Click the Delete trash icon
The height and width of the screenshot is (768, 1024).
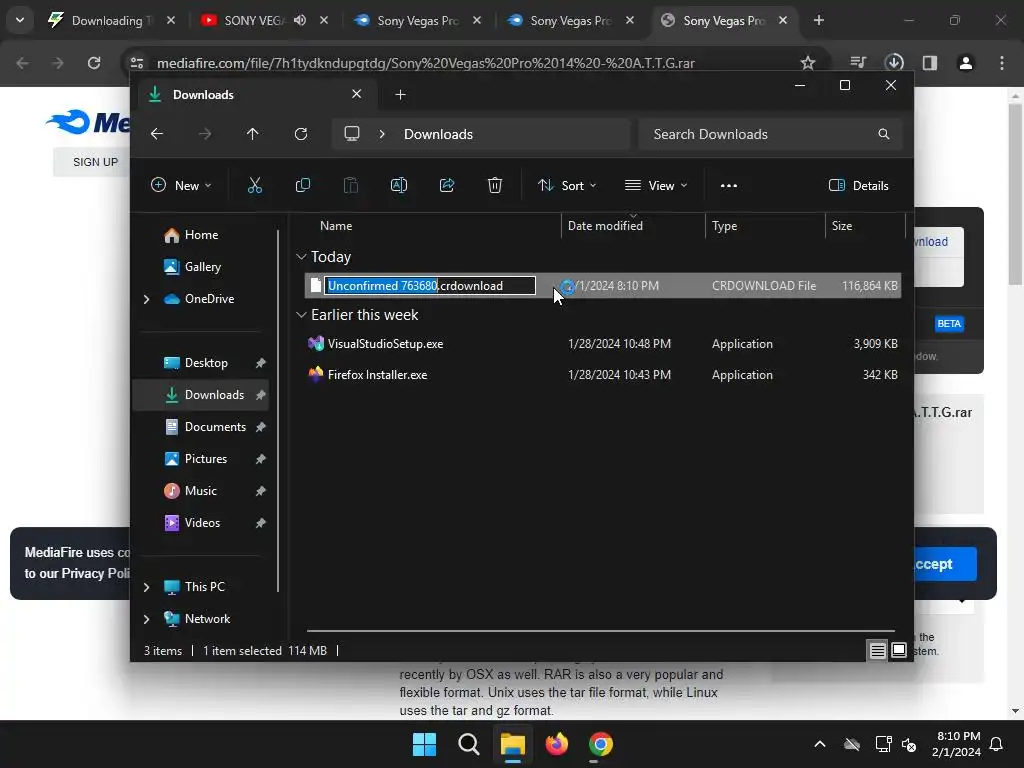coord(495,185)
